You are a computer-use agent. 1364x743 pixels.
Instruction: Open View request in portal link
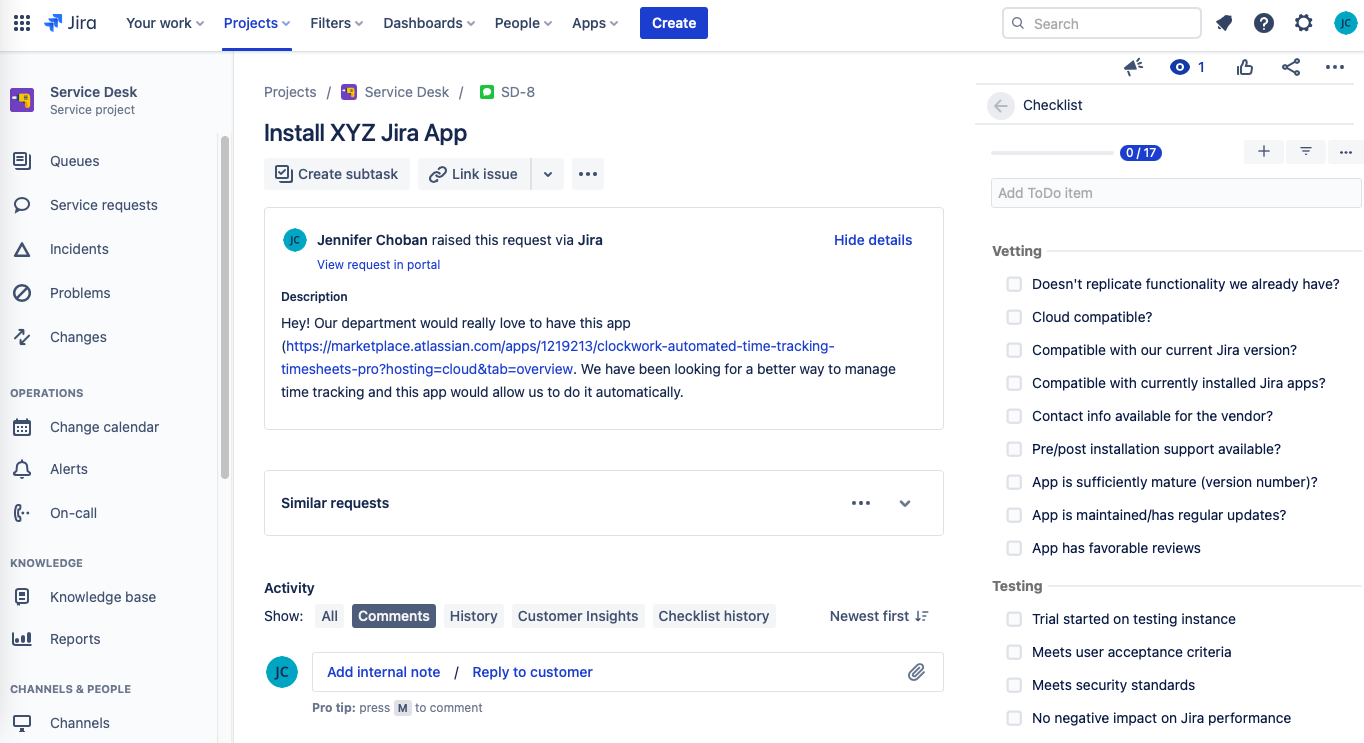pyautogui.click(x=379, y=265)
